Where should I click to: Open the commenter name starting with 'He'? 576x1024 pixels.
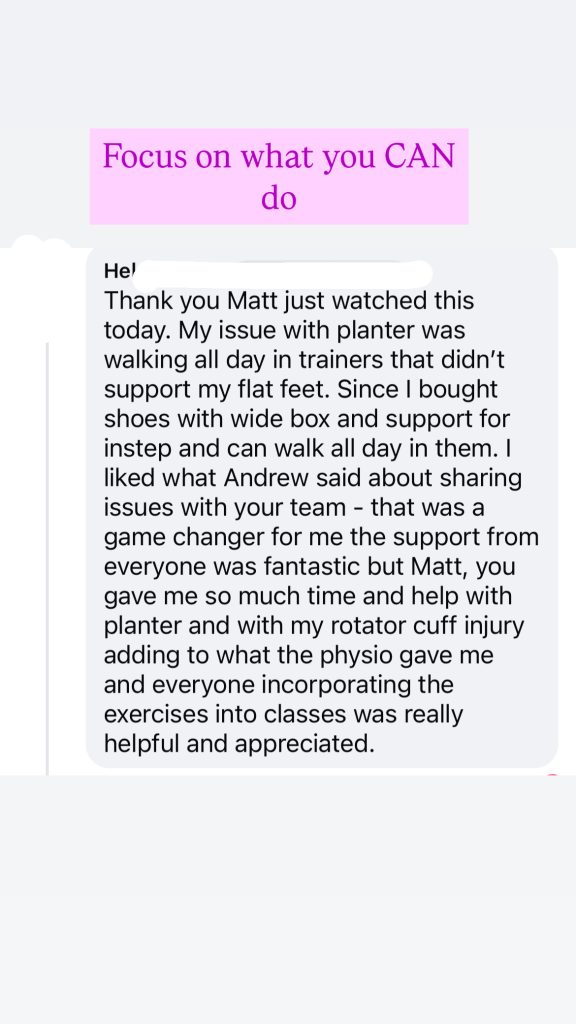(x=118, y=271)
